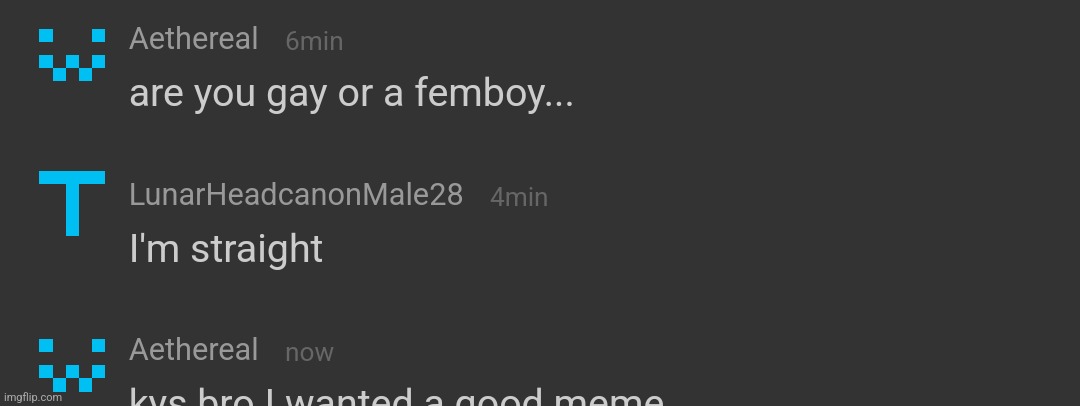The image size is (1080, 406).
Task: Click the word 'are' starting the first message
Action: (x=156, y=95)
